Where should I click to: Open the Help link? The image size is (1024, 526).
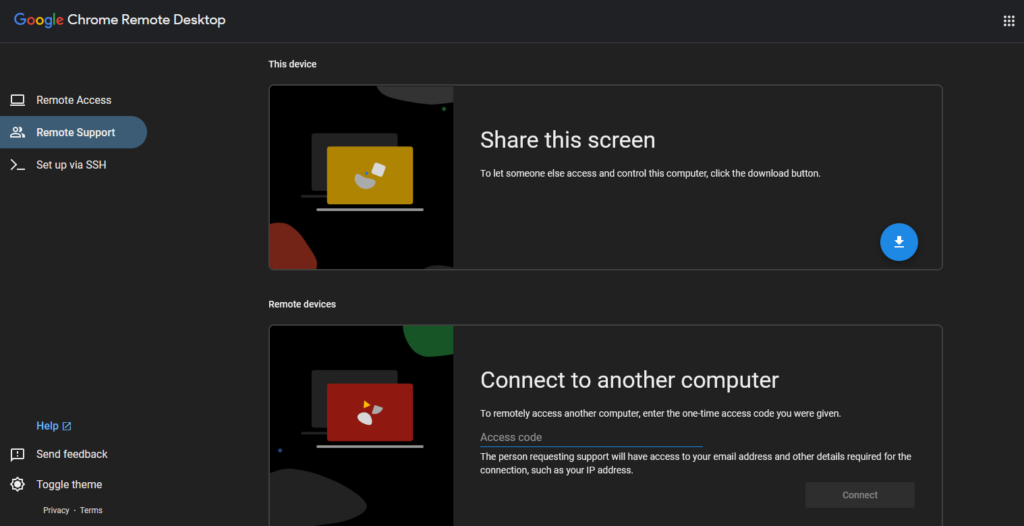tap(47, 426)
